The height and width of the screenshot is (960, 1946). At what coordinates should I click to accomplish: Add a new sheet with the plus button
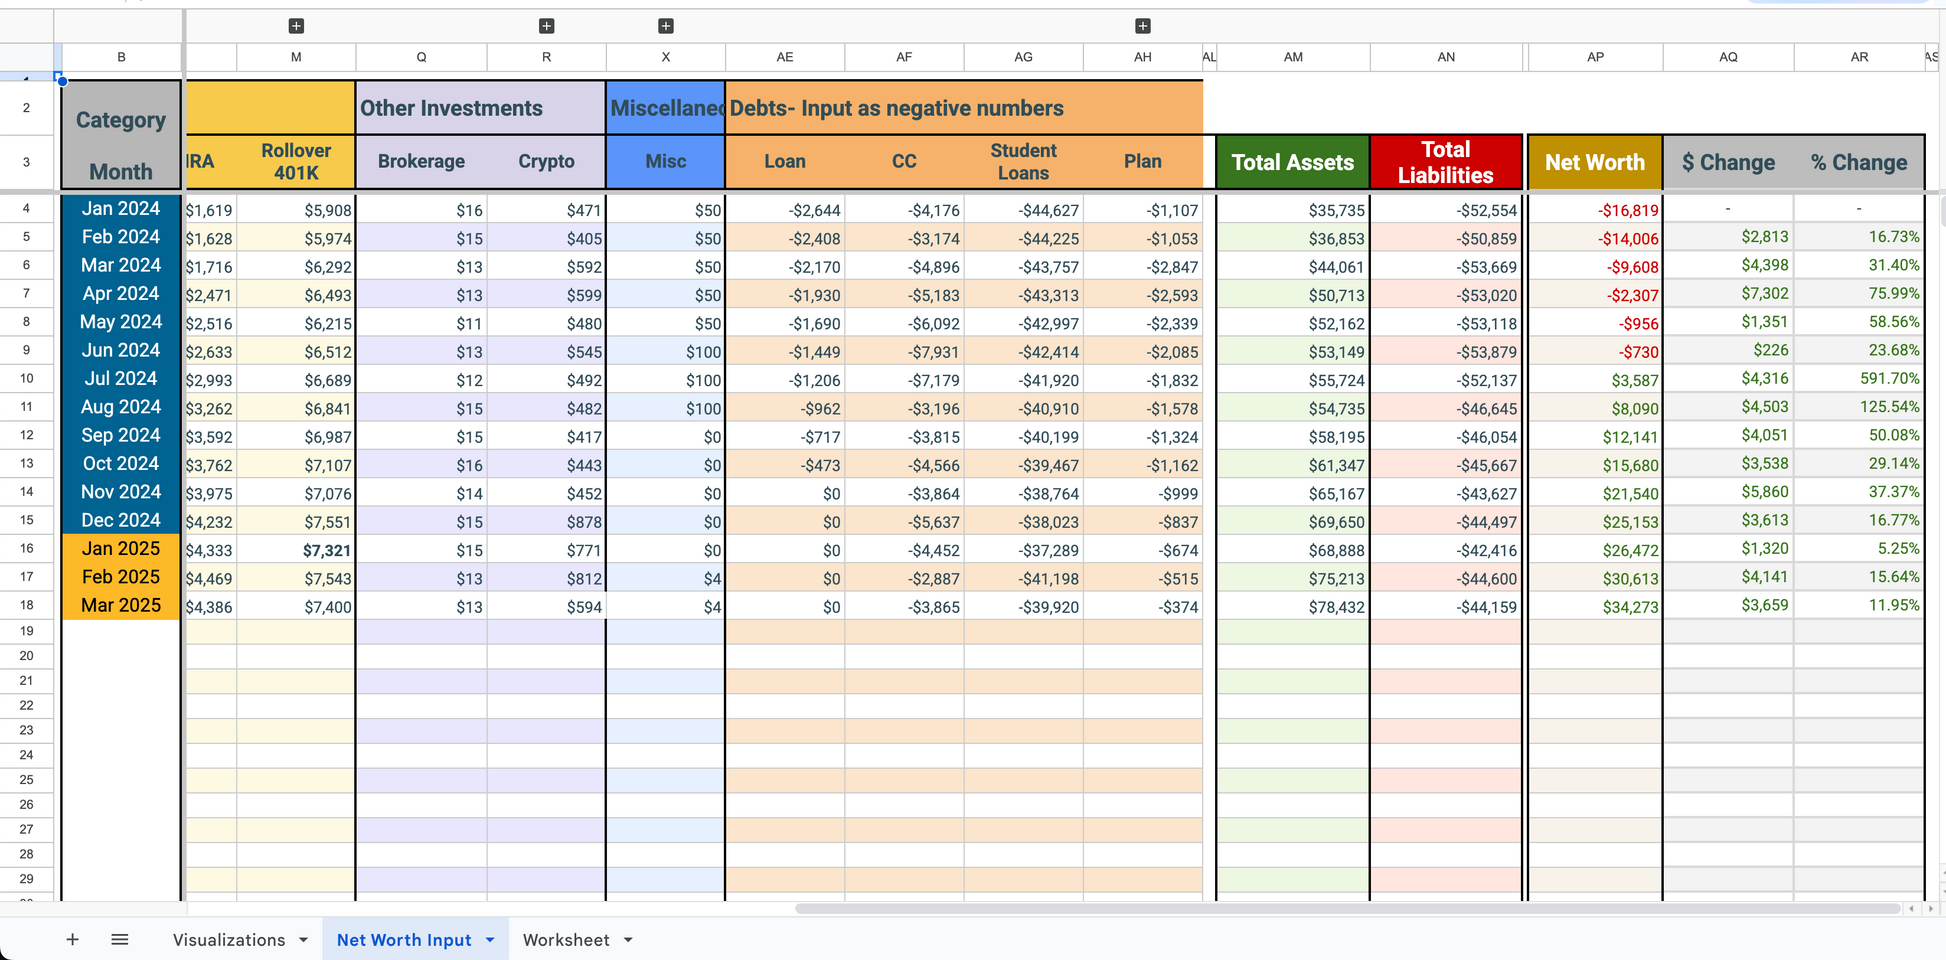[x=72, y=939]
